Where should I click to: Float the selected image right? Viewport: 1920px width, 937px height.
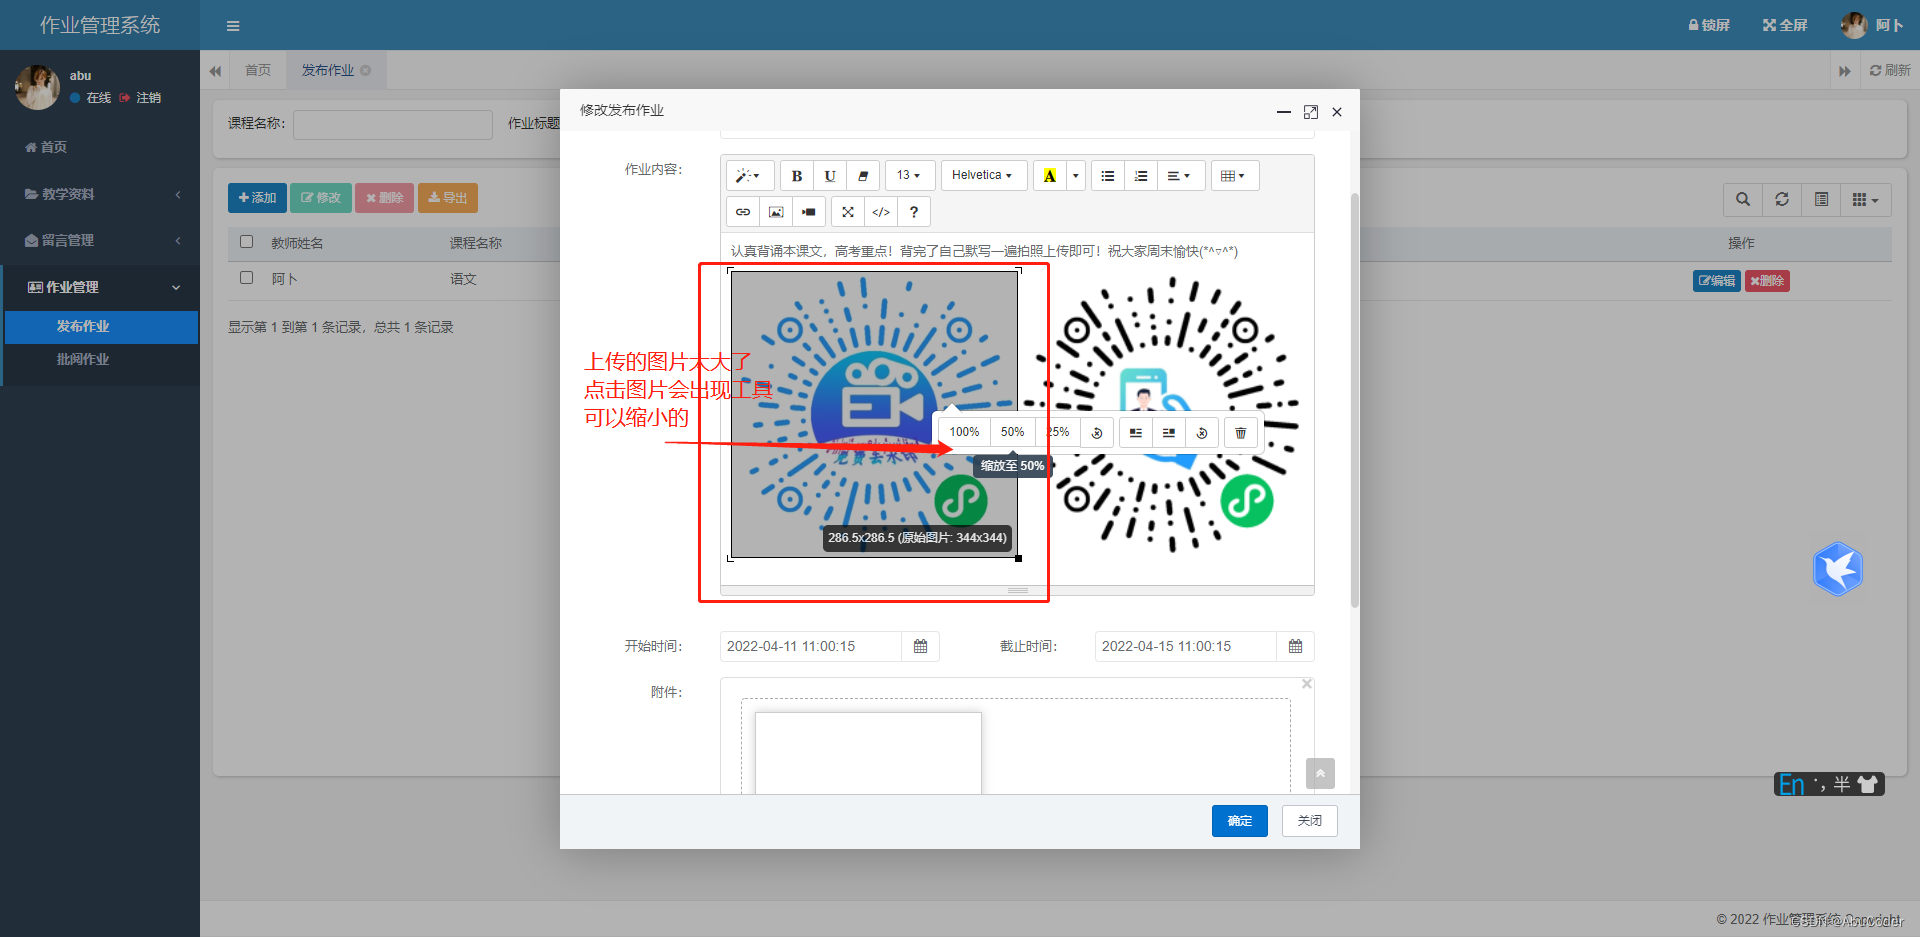(1169, 433)
